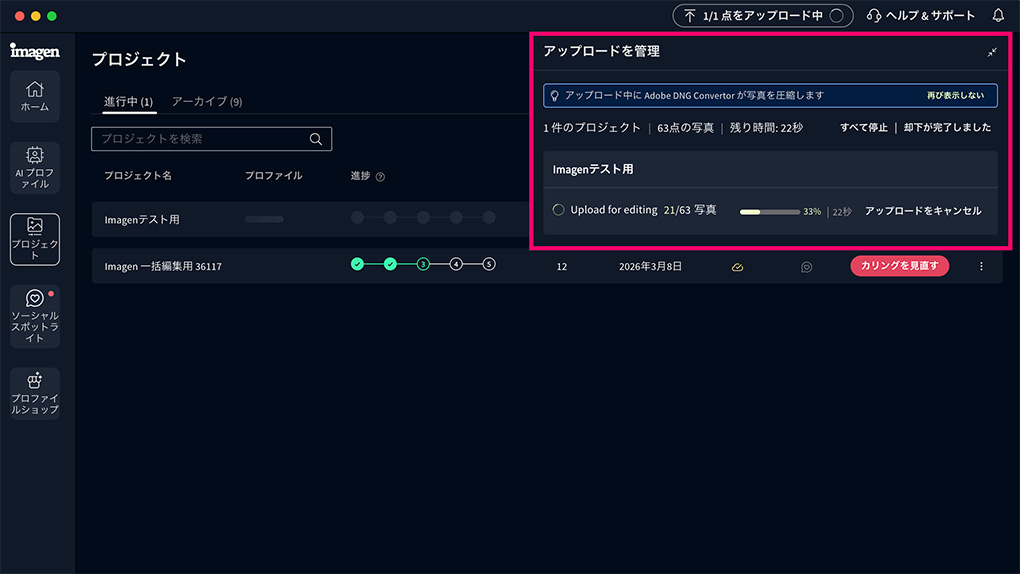Open Social Spotlight in the sidebar
This screenshot has width=1020, height=574.
[x=34, y=315]
